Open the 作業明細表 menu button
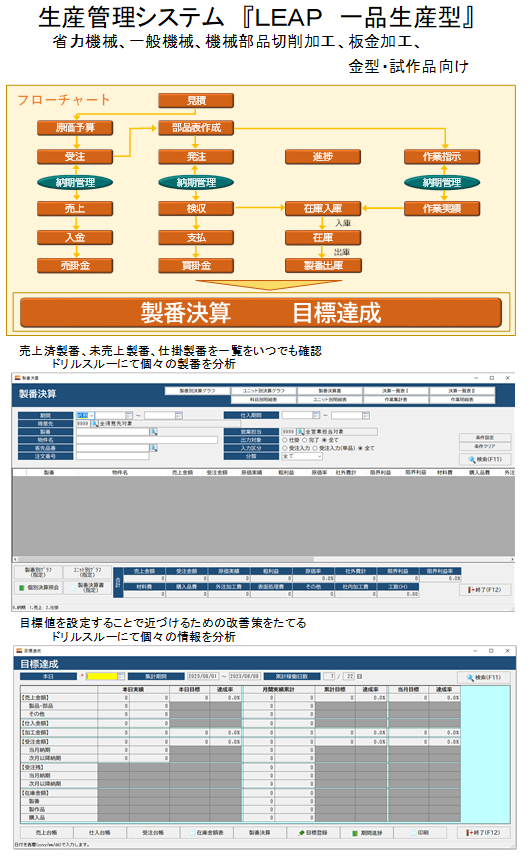The height and width of the screenshot is (857, 530). pyautogui.click(x=462, y=400)
